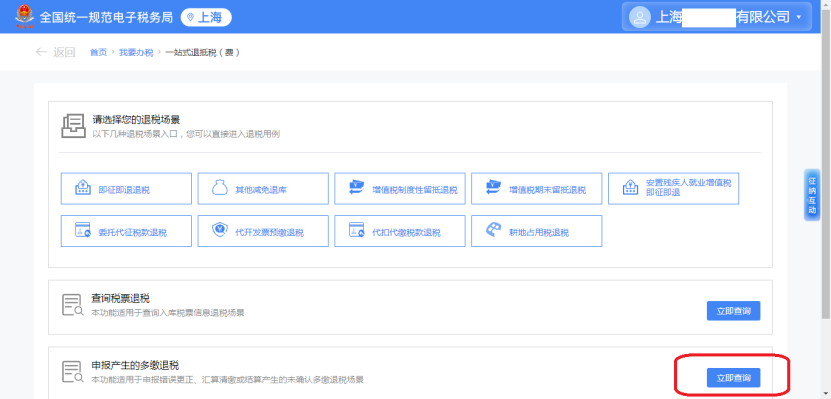
Task: Click the 代开发票预缴退税 shield icon
Action: (219, 230)
